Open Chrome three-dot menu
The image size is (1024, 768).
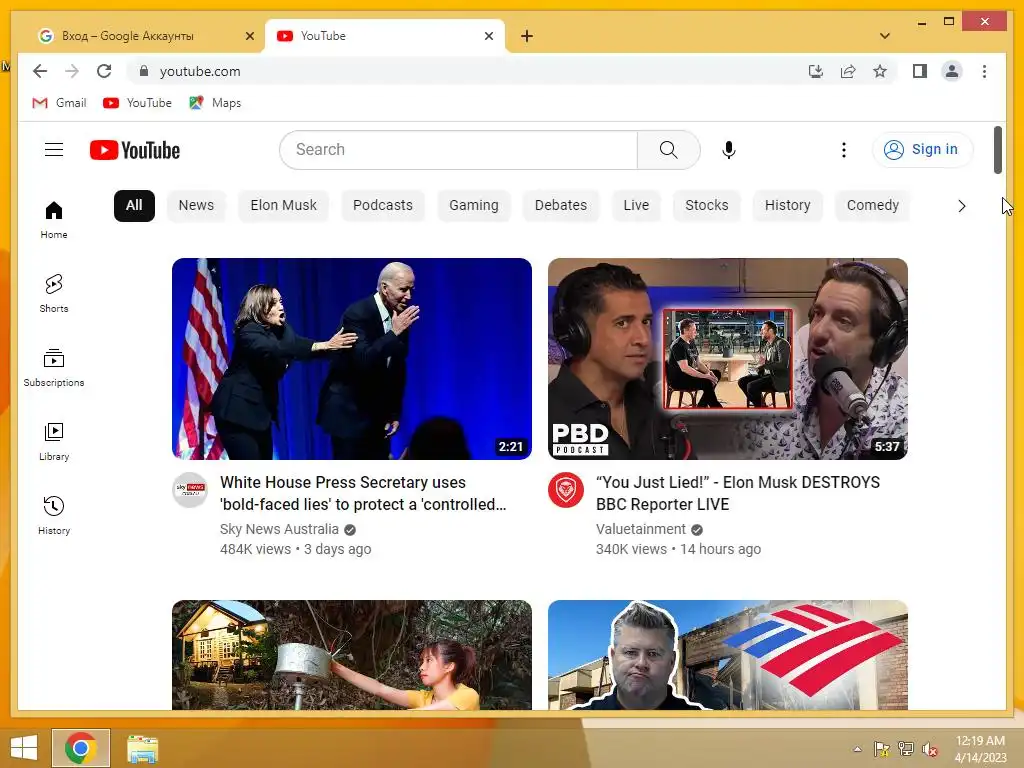984,71
